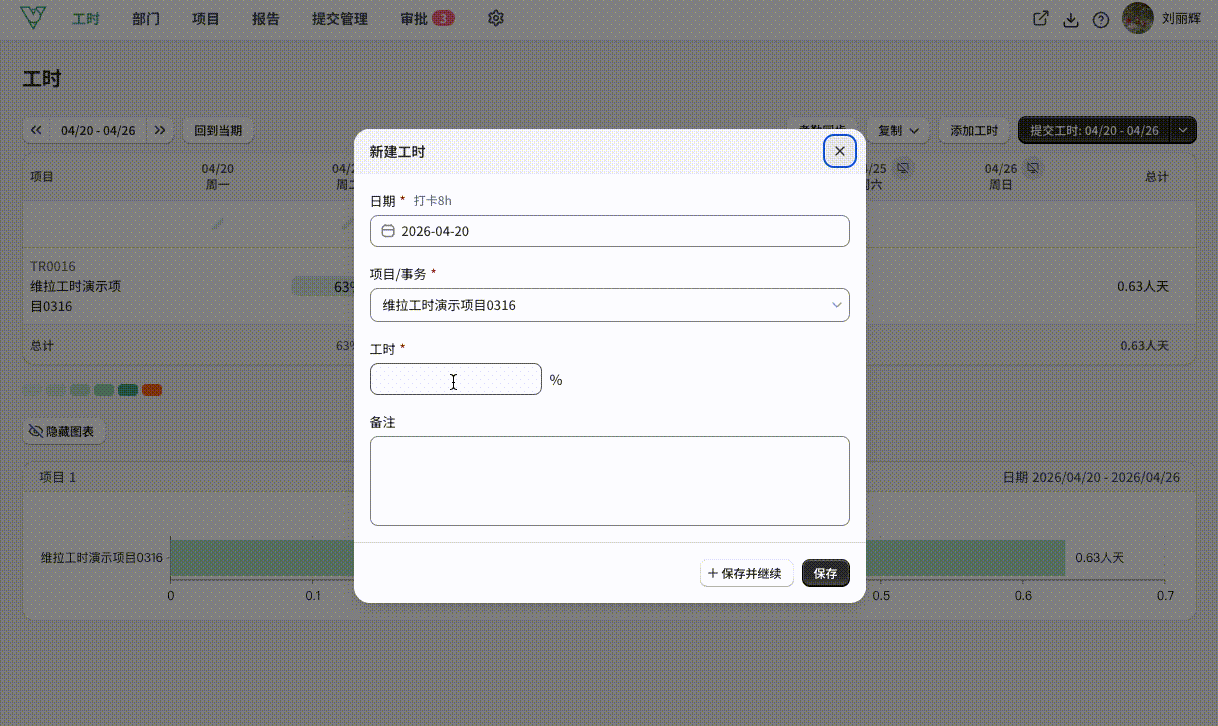
Task: Go to previous week with double-left arrows
Action: click(36, 130)
